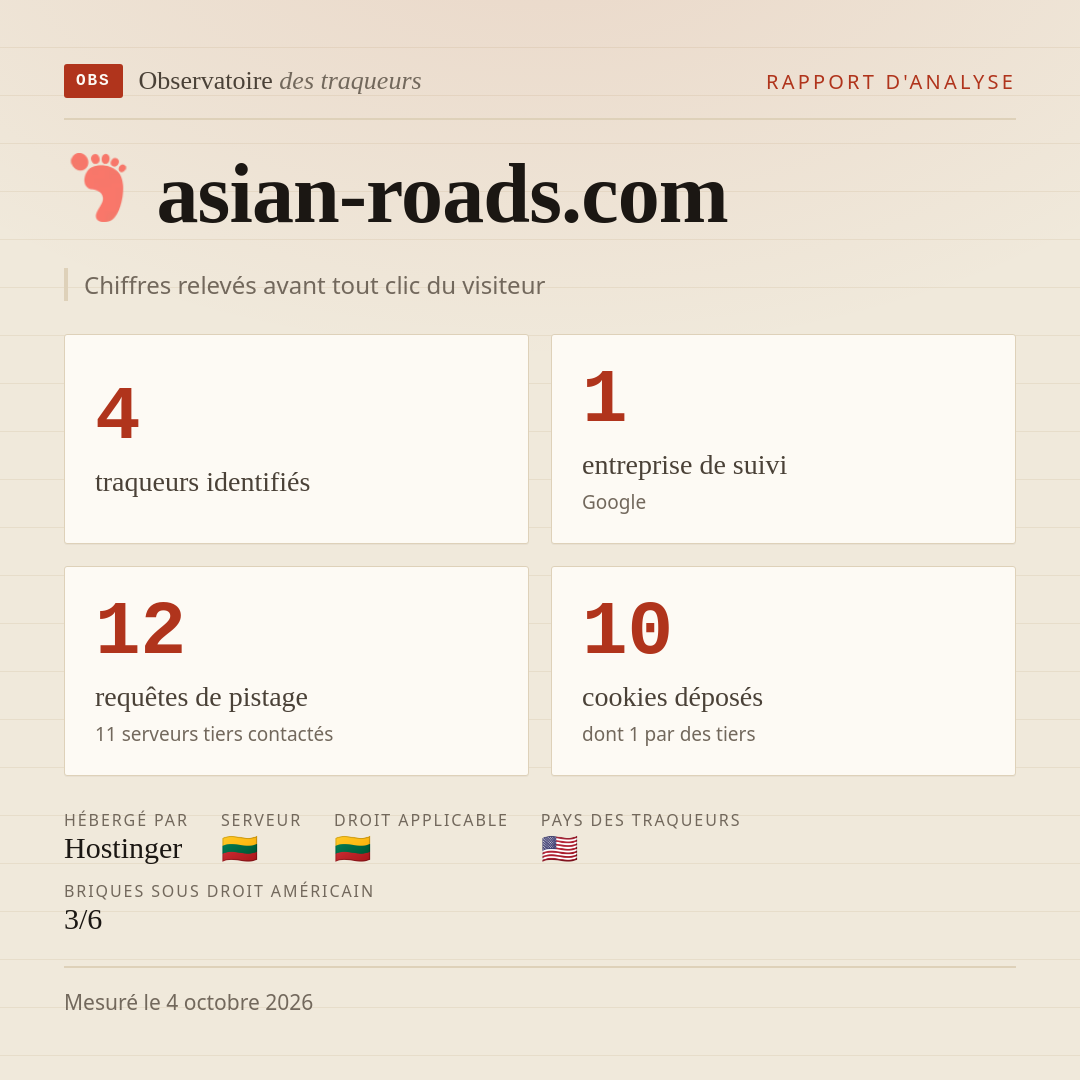The height and width of the screenshot is (1080, 1080).
Task: Click 'dont 1 par des tiers'
Action: [669, 734]
